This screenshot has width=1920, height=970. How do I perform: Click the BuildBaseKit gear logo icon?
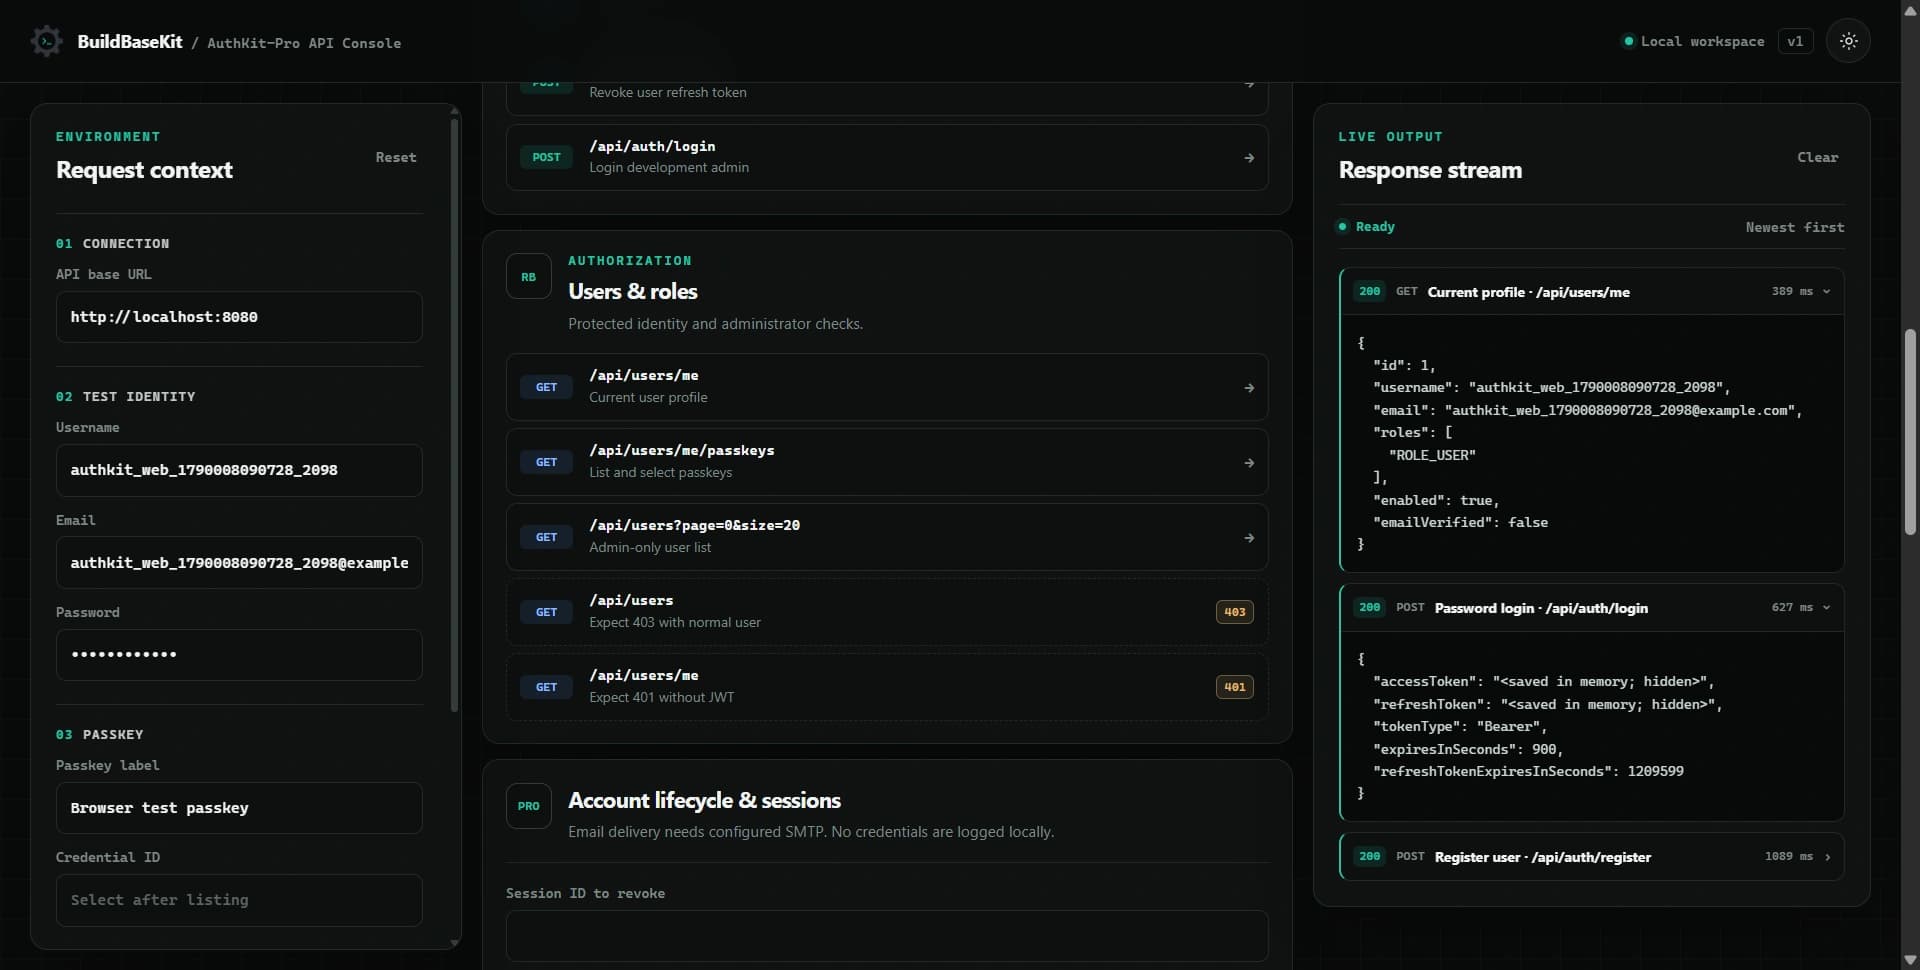[46, 41]
